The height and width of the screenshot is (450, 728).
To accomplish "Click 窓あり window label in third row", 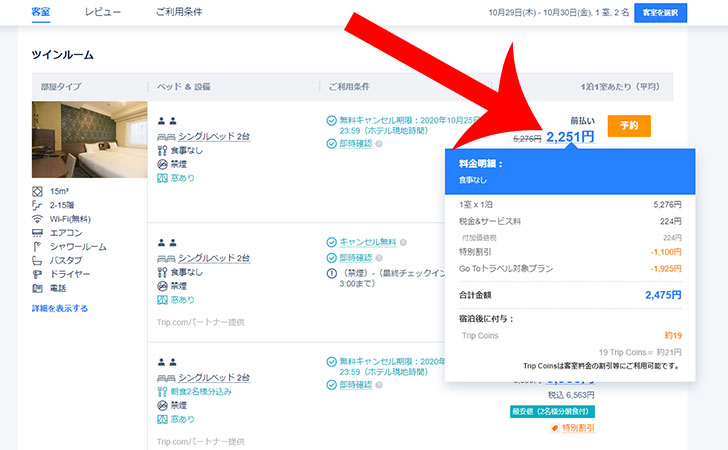I will click(x=182, y=419).
